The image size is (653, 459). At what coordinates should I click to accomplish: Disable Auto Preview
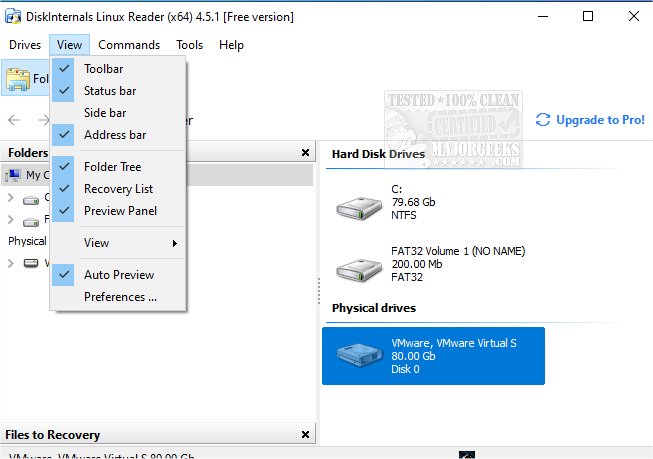(118, 275)
